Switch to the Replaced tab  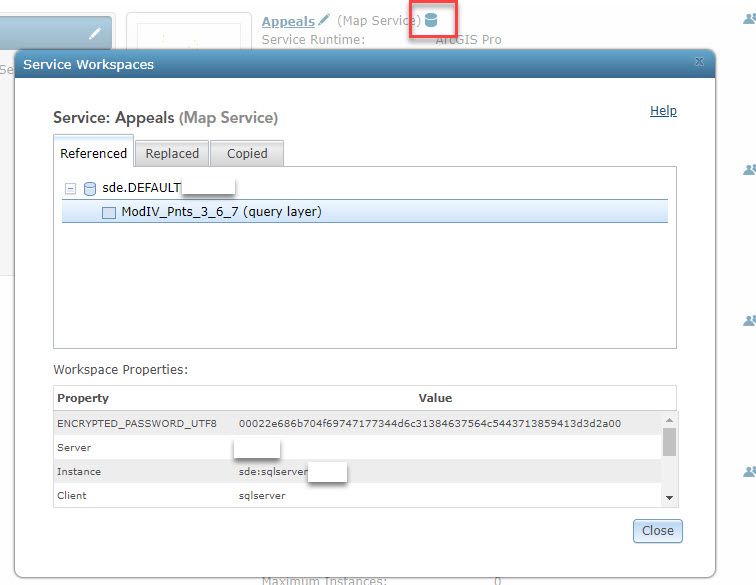172,153
